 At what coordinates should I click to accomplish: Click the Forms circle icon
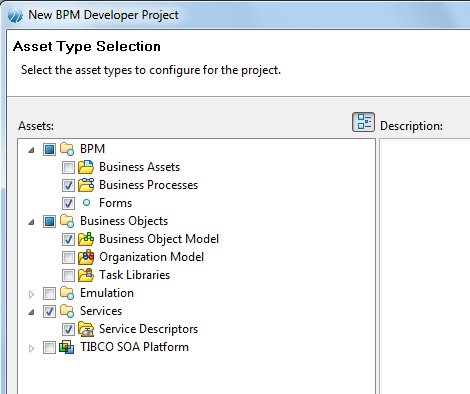86,202
